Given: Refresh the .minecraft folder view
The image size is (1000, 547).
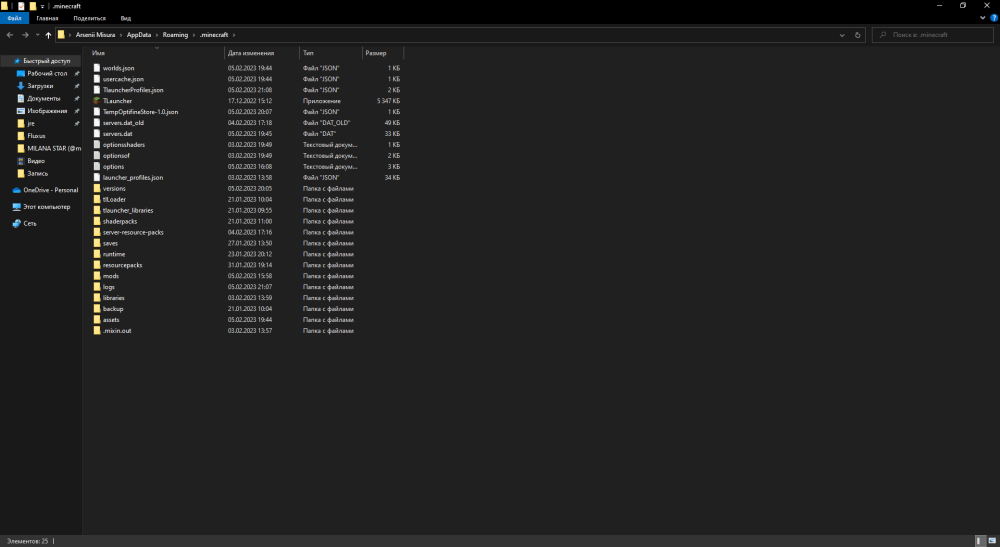Looking at the screenshot, I should coord(857,35).
